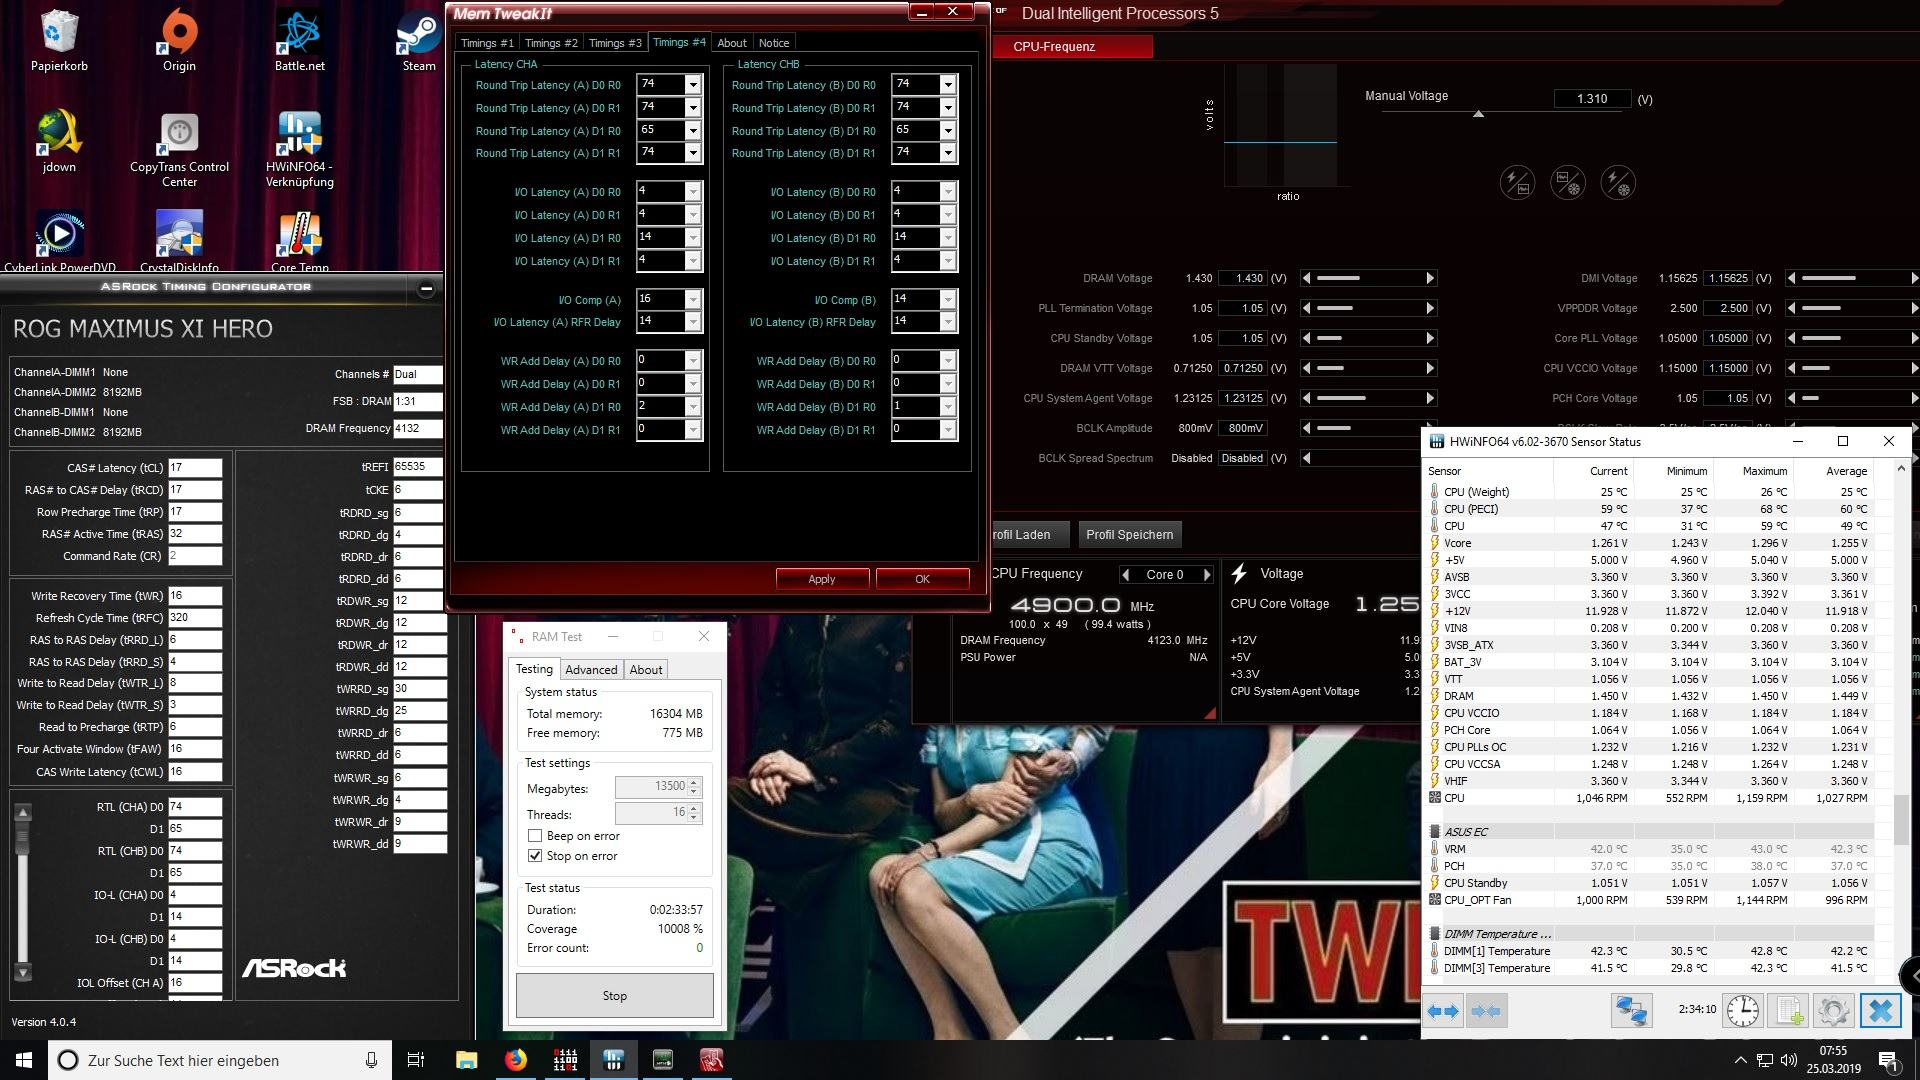Increase DRAM Voltage with right arrow

(1430, 279)
